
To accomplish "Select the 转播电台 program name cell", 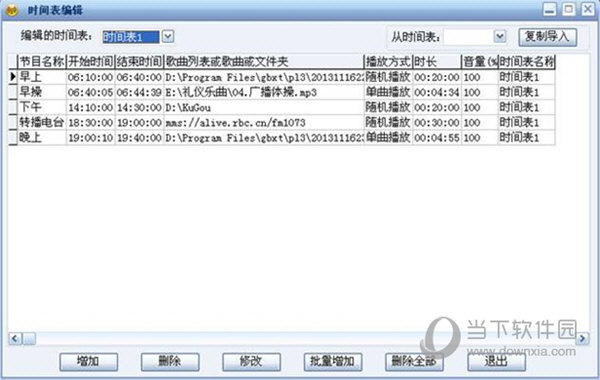I will [x=42, y=122].
